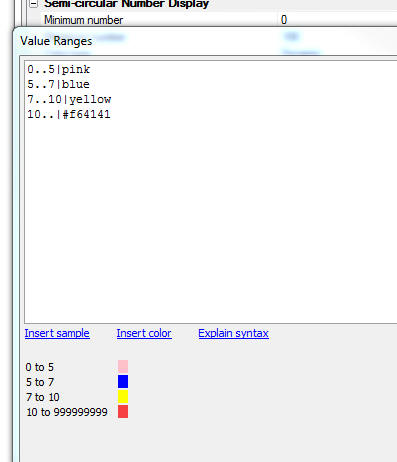Click the line '0..5|pink'
This screenshot has height=462, width=397.
pyautogui.click(x=59, y=69)
